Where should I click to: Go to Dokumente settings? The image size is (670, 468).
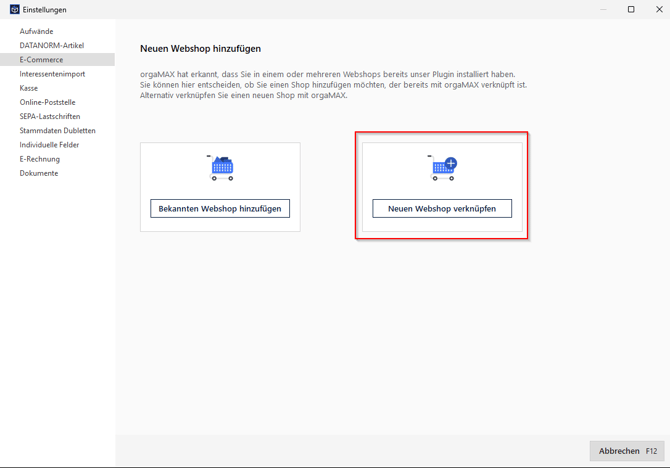(x=38, y=173)
